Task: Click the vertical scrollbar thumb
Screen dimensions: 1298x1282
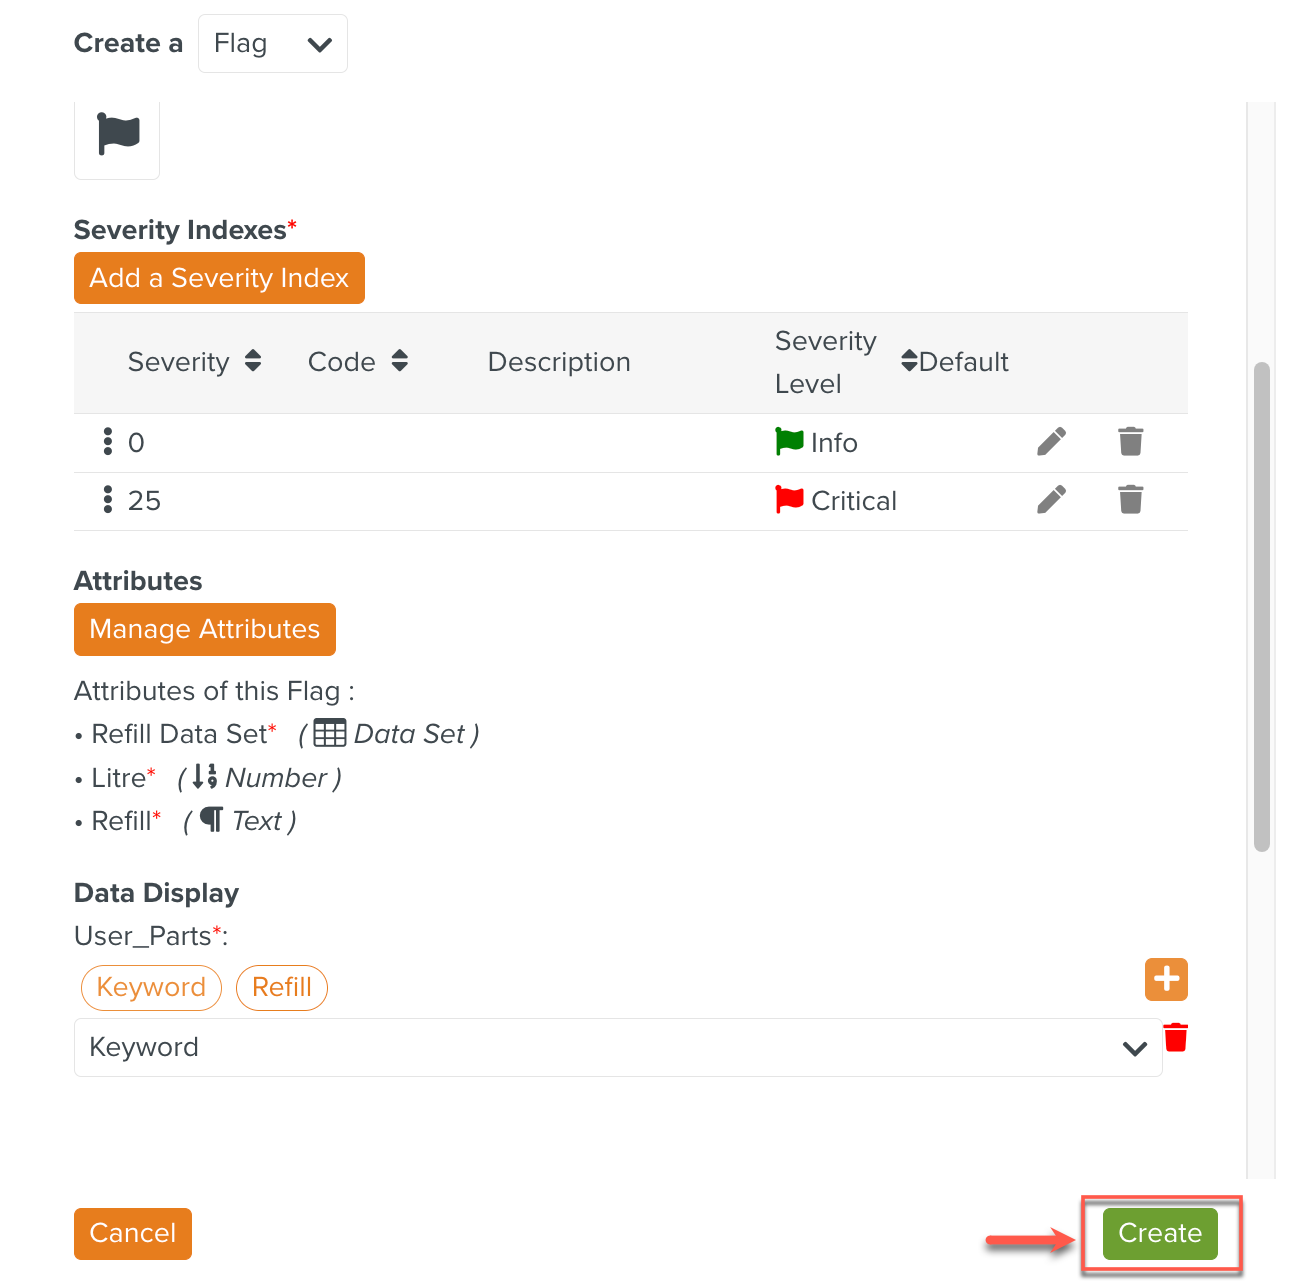Action: (1262, 606)
